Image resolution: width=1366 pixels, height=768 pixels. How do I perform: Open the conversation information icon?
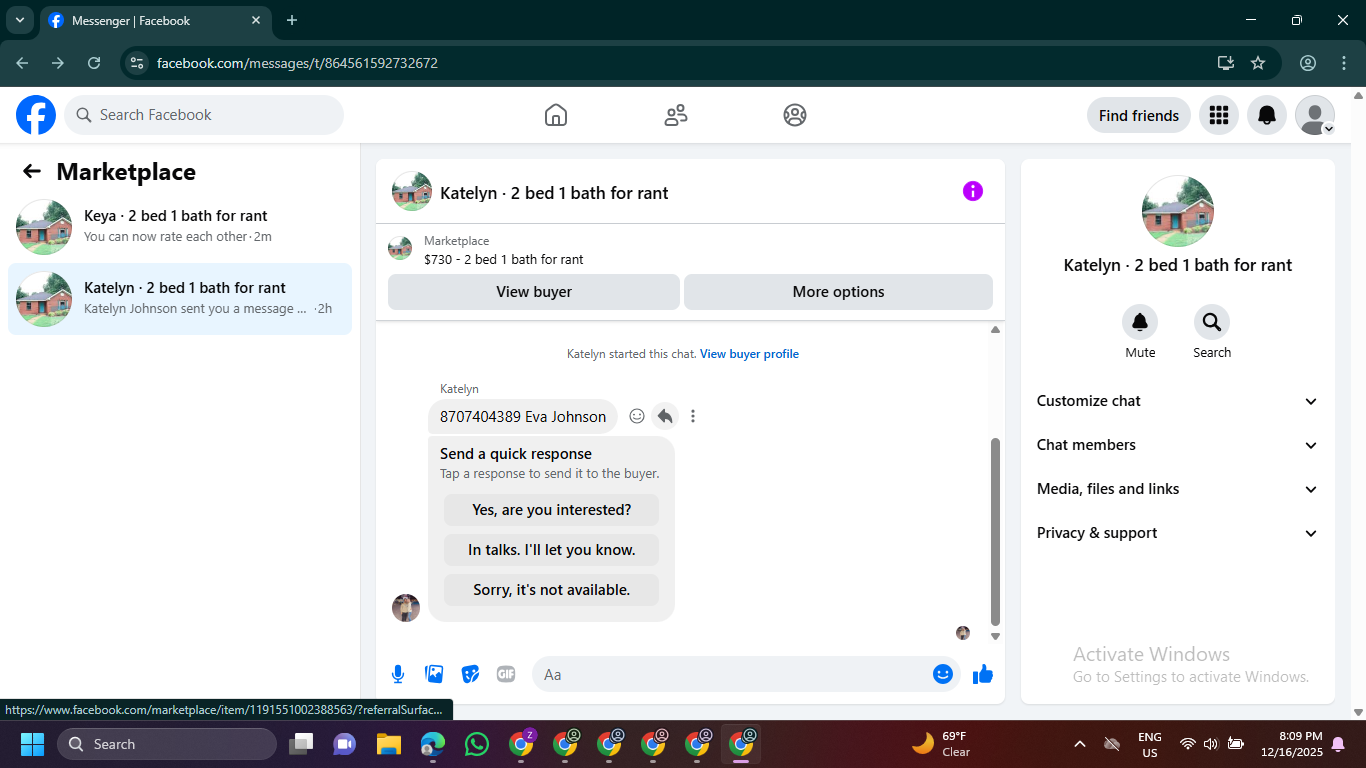point(973,191)
